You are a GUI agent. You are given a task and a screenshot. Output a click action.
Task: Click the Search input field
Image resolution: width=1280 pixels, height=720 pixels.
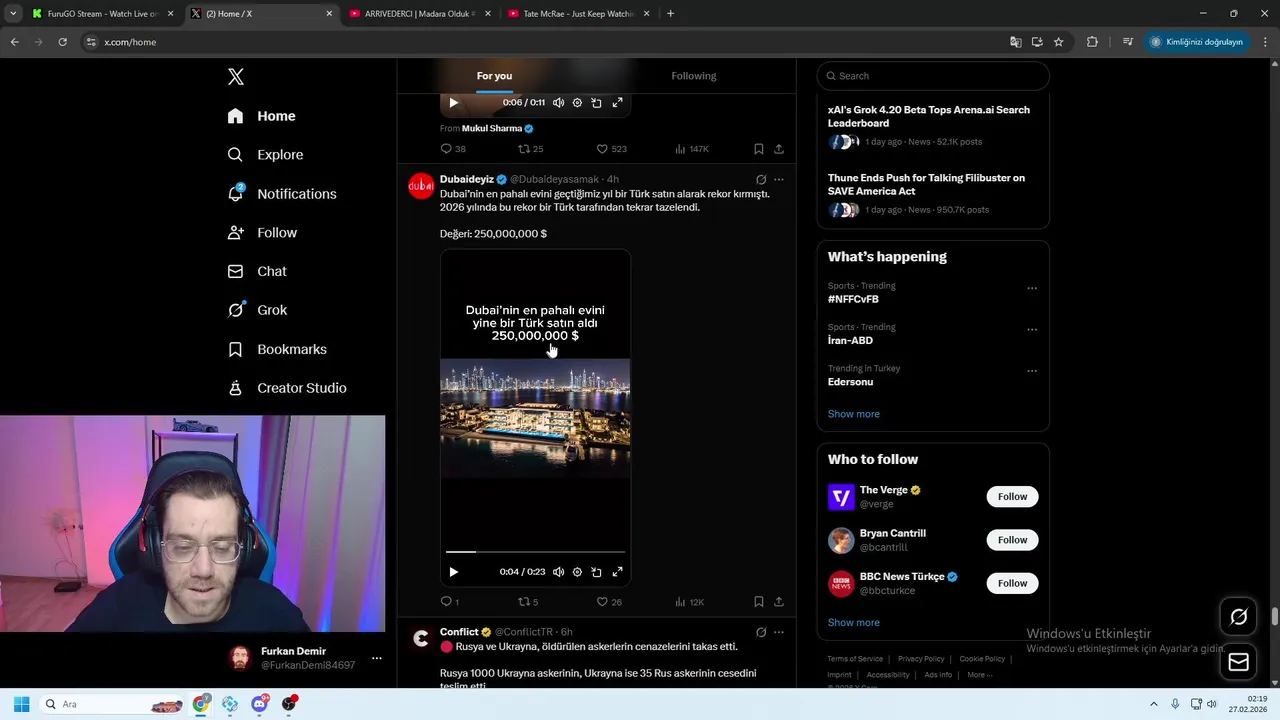click(933, 76)
